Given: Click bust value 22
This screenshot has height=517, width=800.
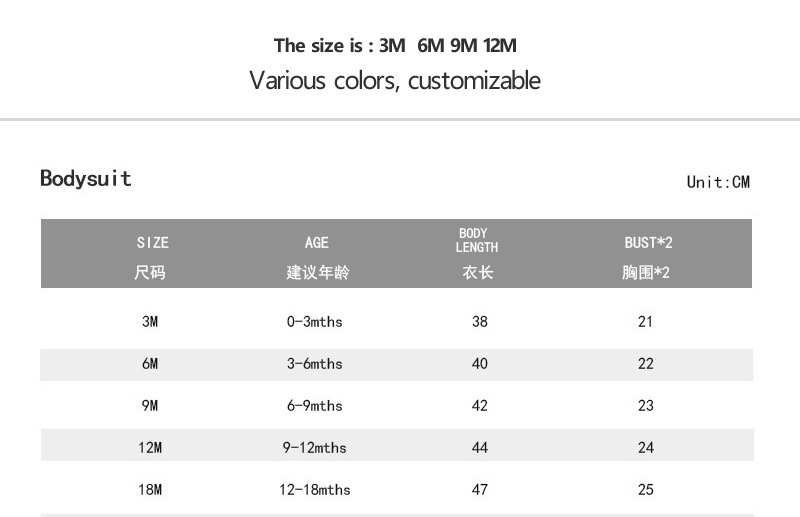Looking at the screenshot, I should pyautogui.click(x=646, y=364).
